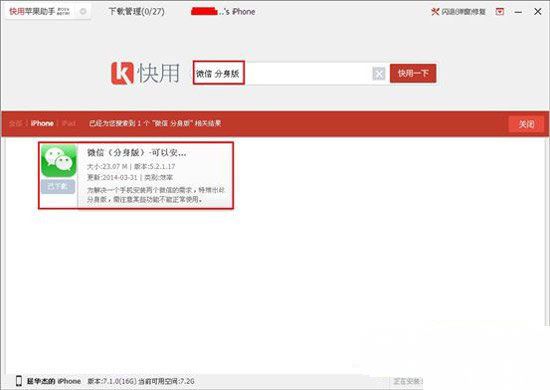This screenshot has width=550, height=390.
Task: Click the app description text about two WeChats
Action: click(156, 195)
